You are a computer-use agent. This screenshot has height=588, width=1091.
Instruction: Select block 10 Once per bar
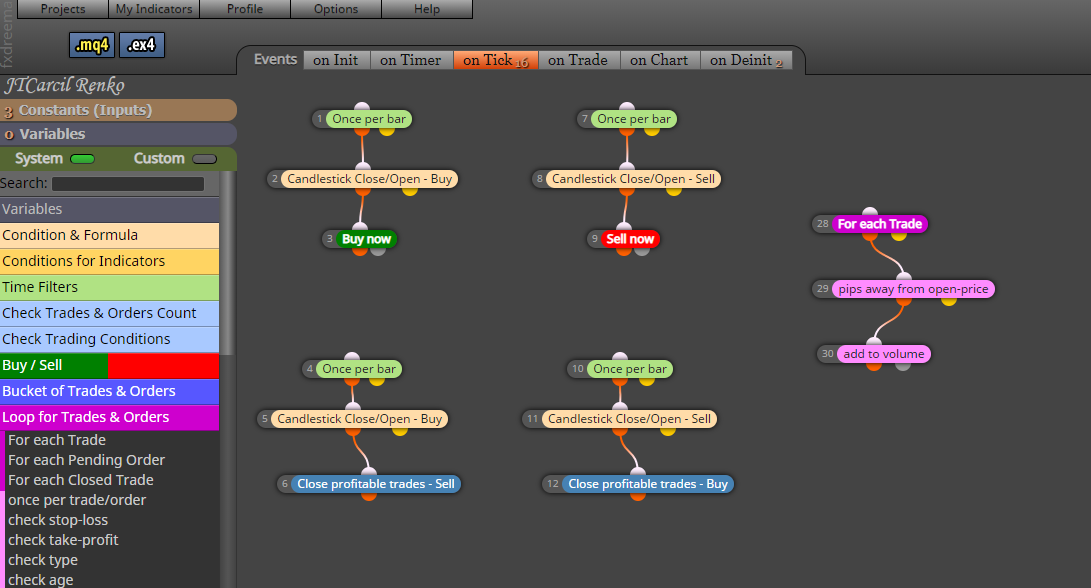(630, 369)
